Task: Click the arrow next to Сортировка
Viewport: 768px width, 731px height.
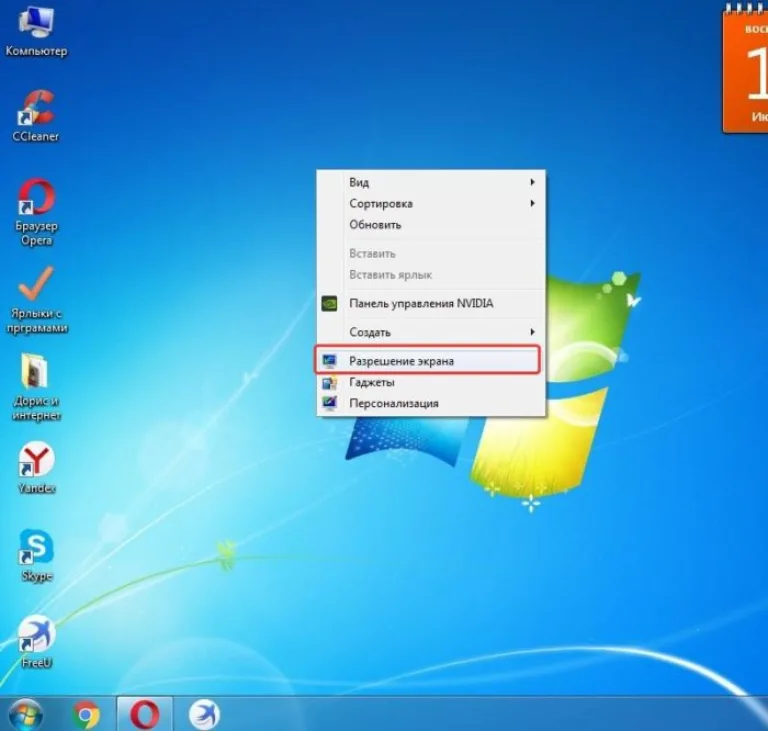Action: tap(532, 203)
